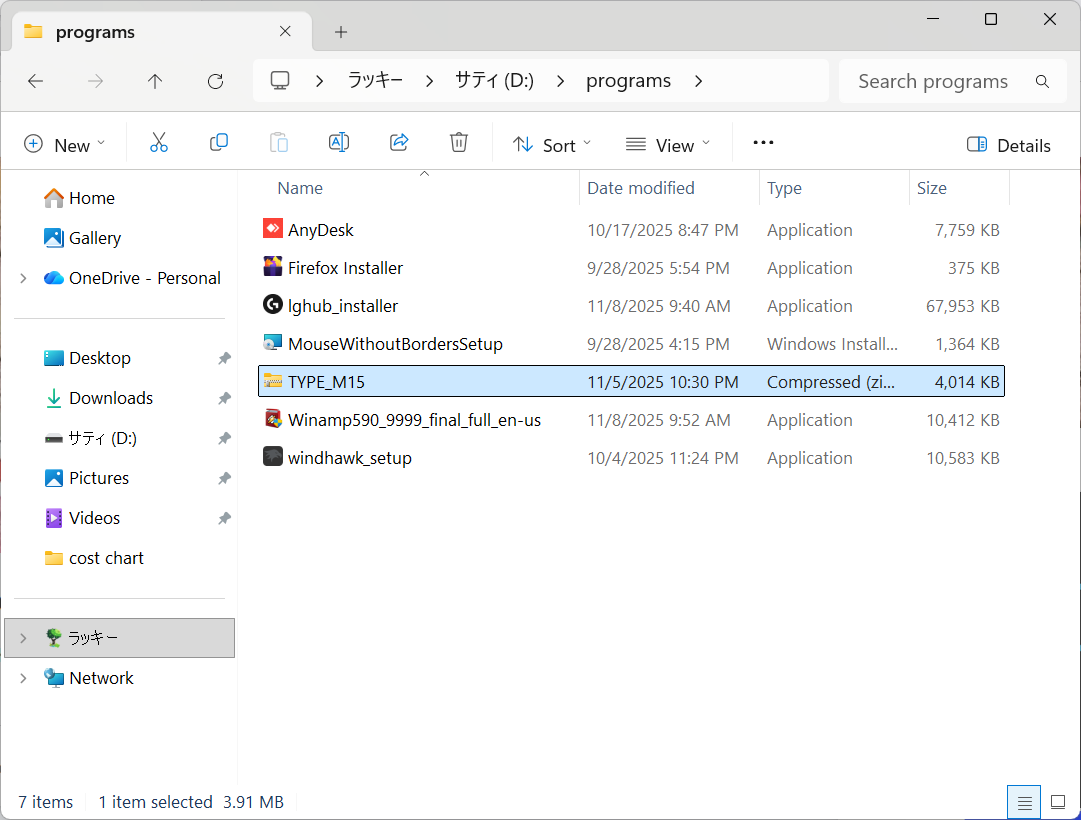
Task: Expand the Network tree node
Action: click(23, 678)
